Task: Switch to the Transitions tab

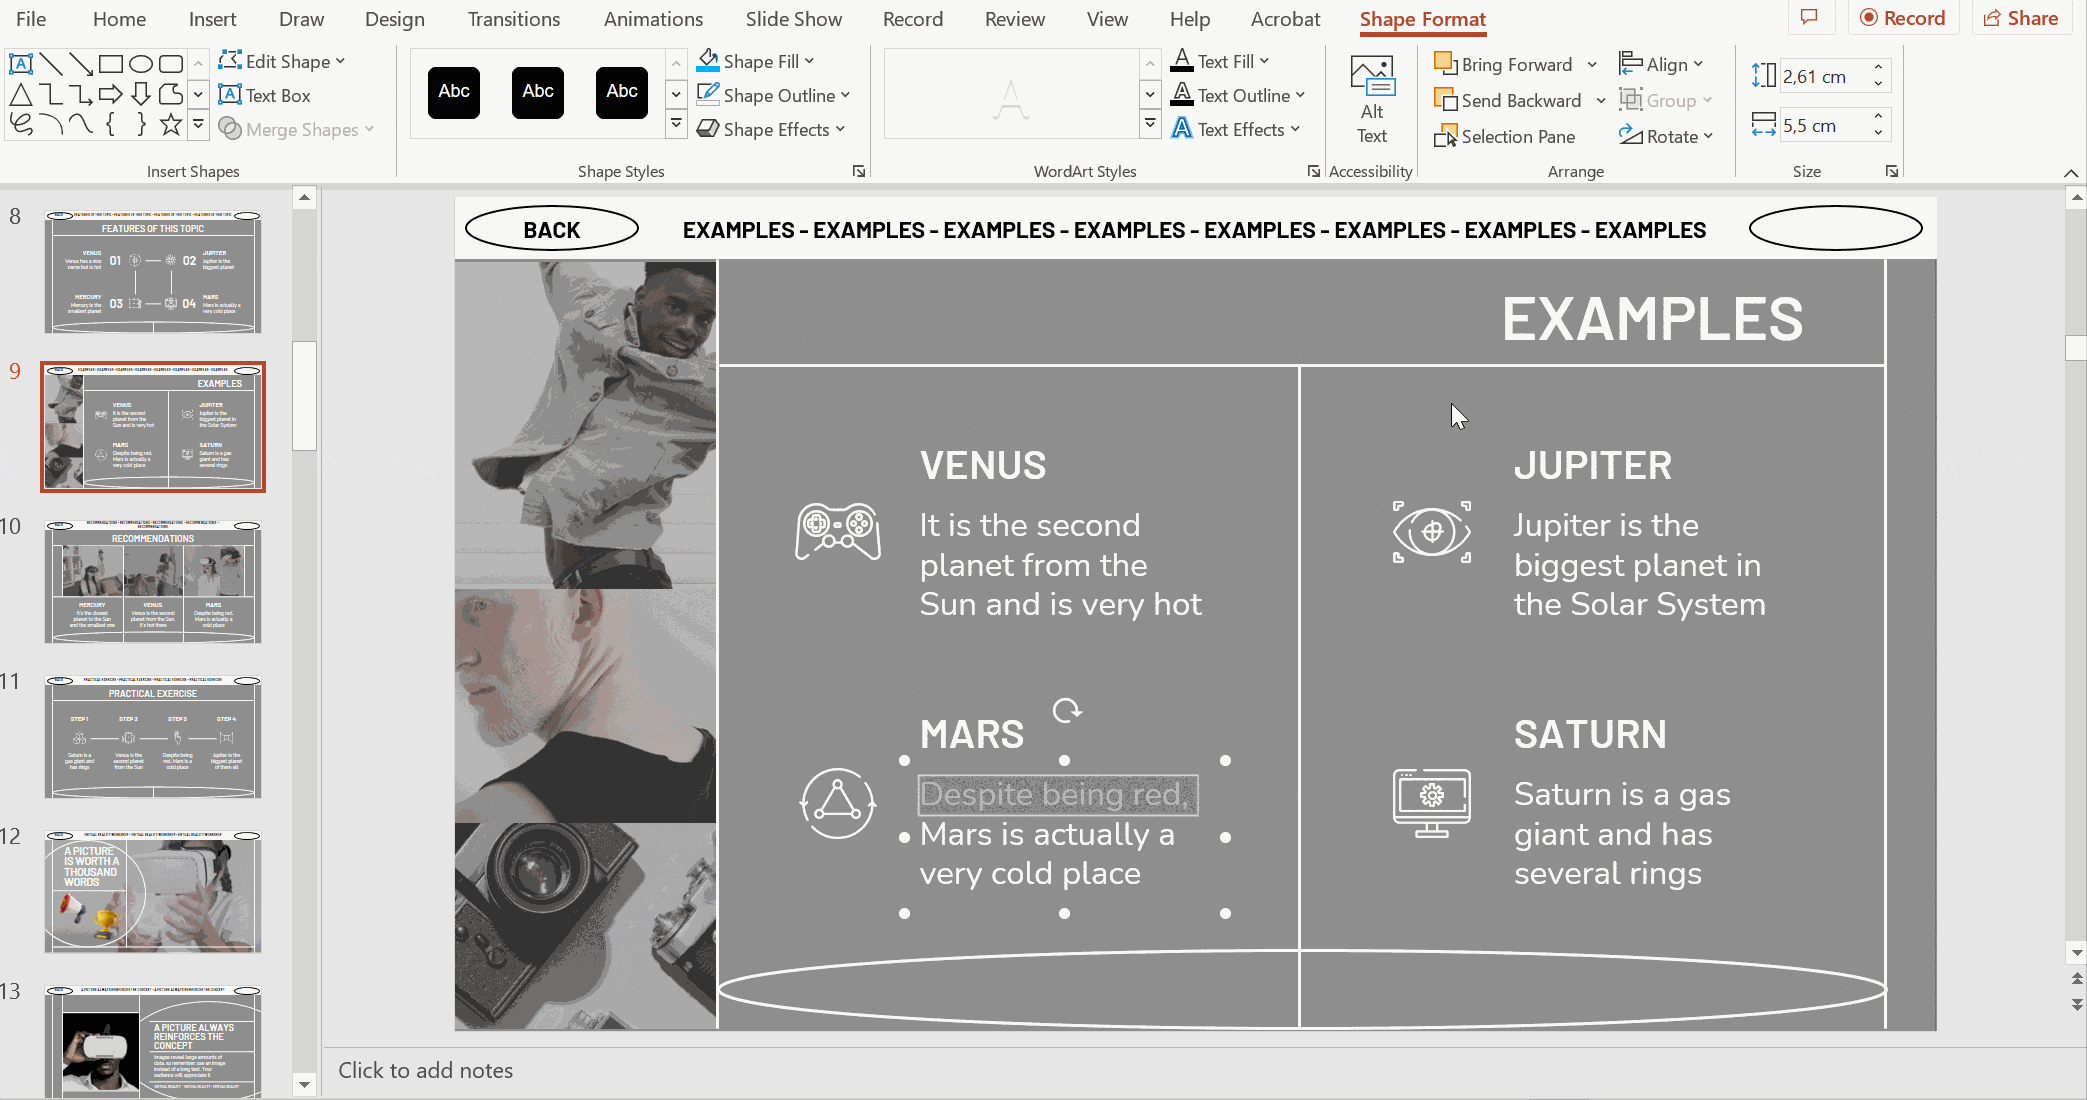Action: point(514,19)
